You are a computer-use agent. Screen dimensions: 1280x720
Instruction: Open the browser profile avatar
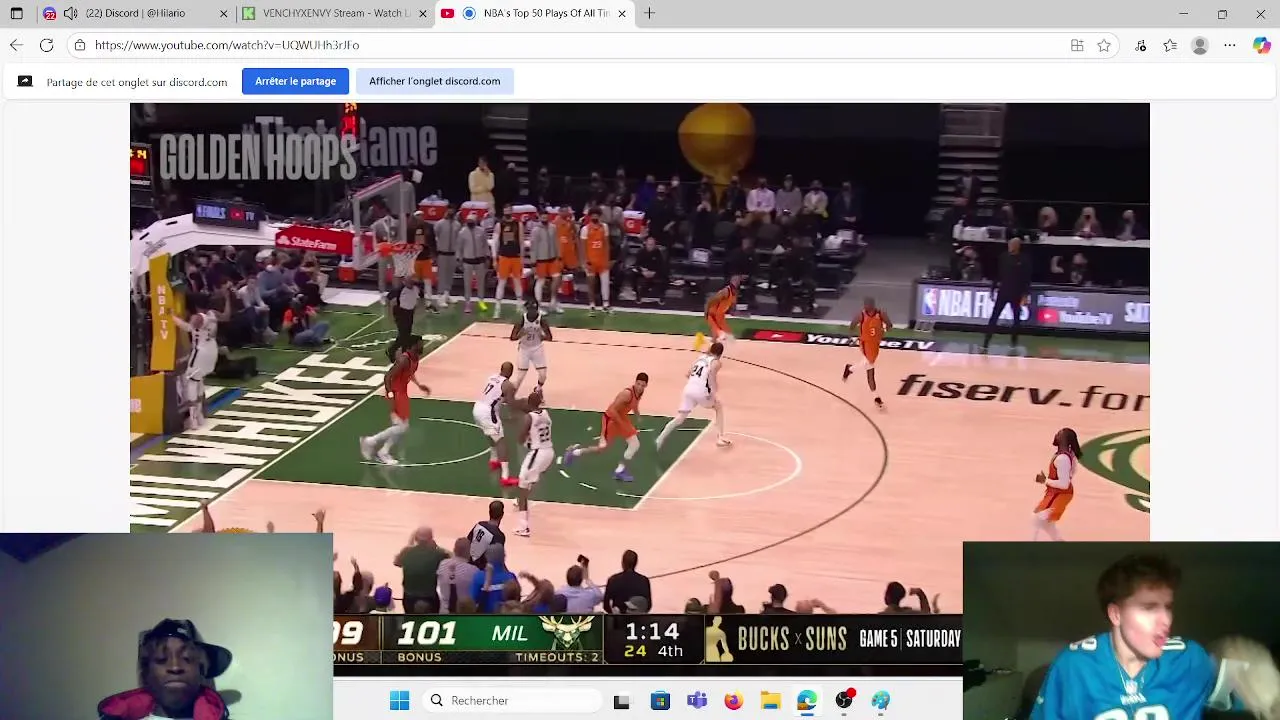point(1200,45)
